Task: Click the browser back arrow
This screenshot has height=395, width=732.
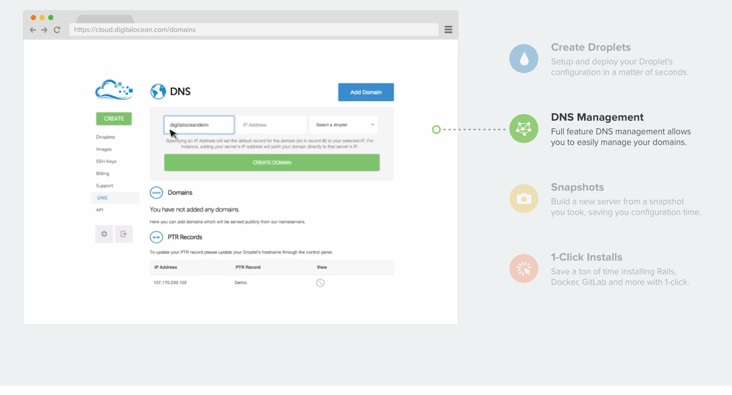Action: tap(33, 29)
